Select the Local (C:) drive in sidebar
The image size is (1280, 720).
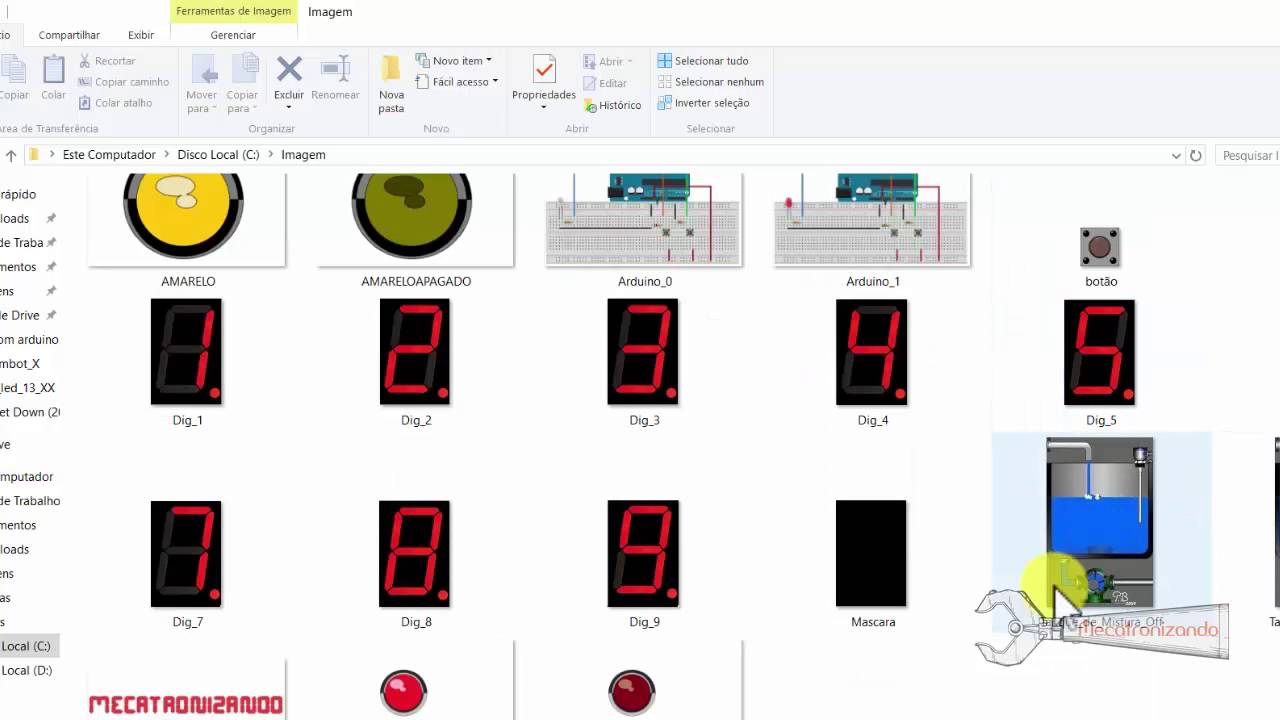point(26,646)
